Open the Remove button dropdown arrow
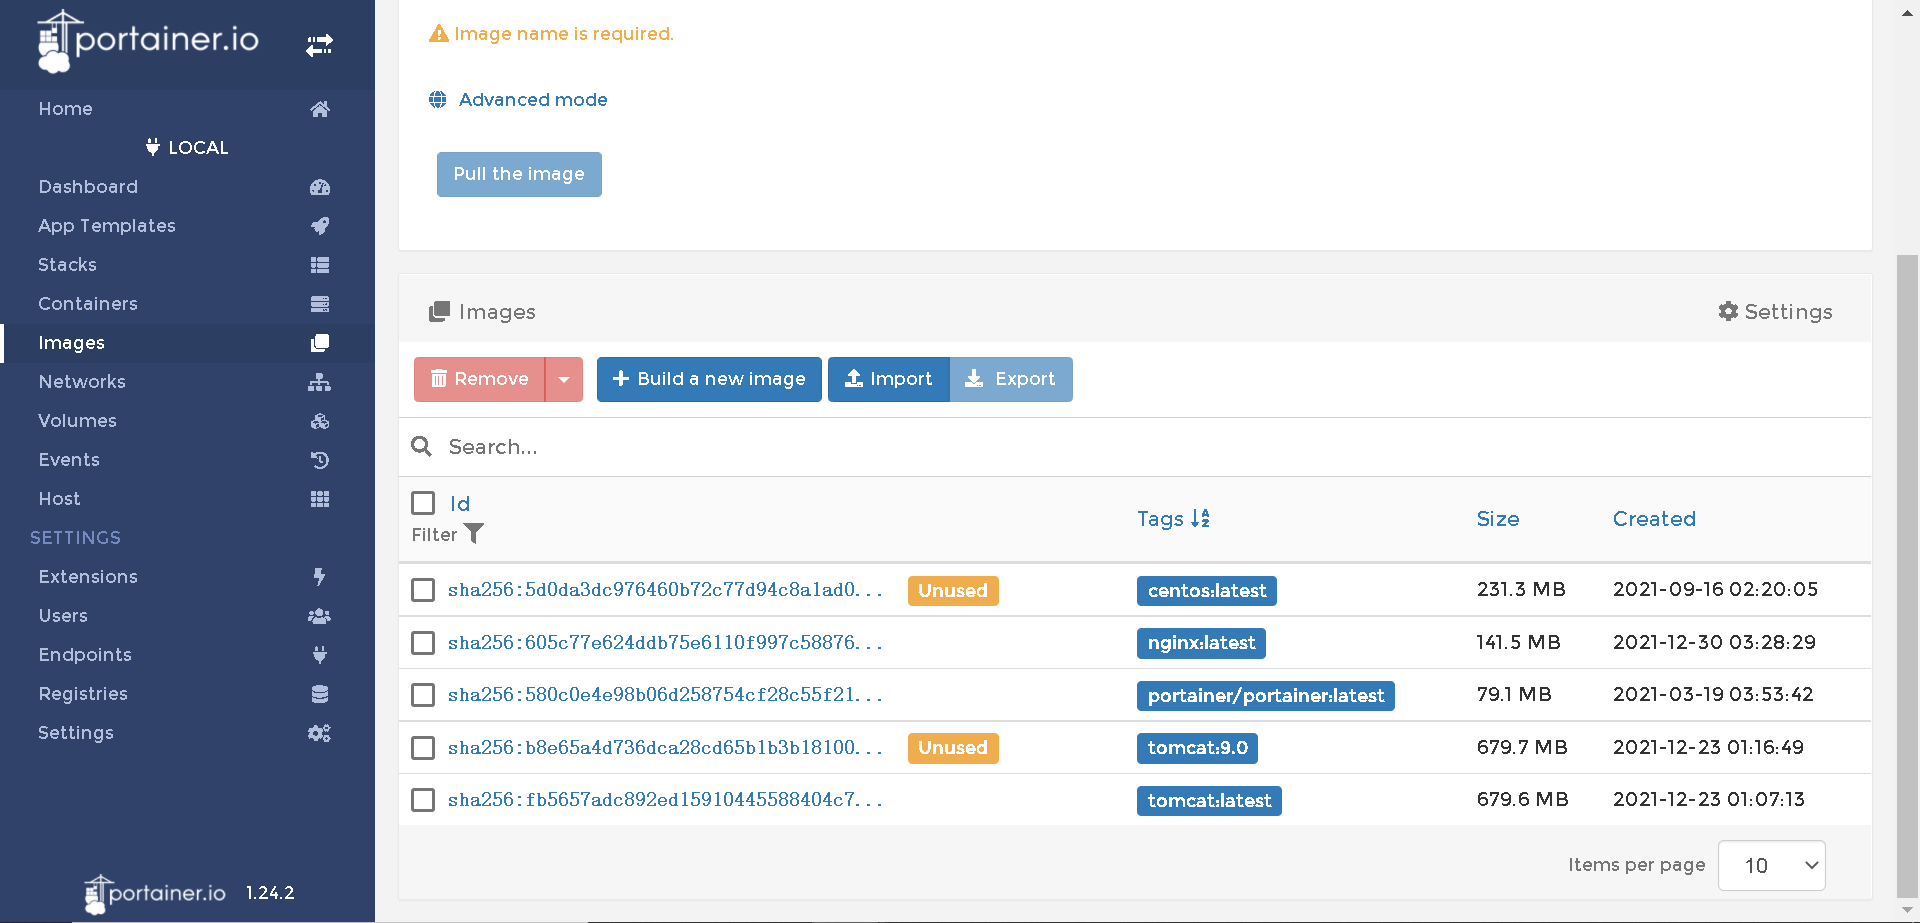 pos(564,379)
